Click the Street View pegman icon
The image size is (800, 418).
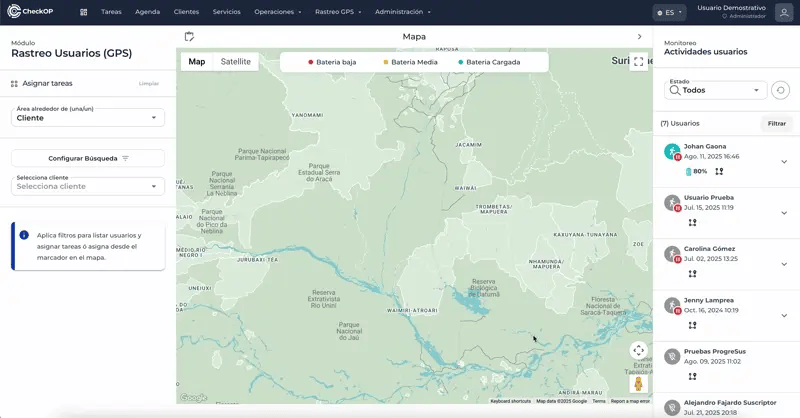638,384
